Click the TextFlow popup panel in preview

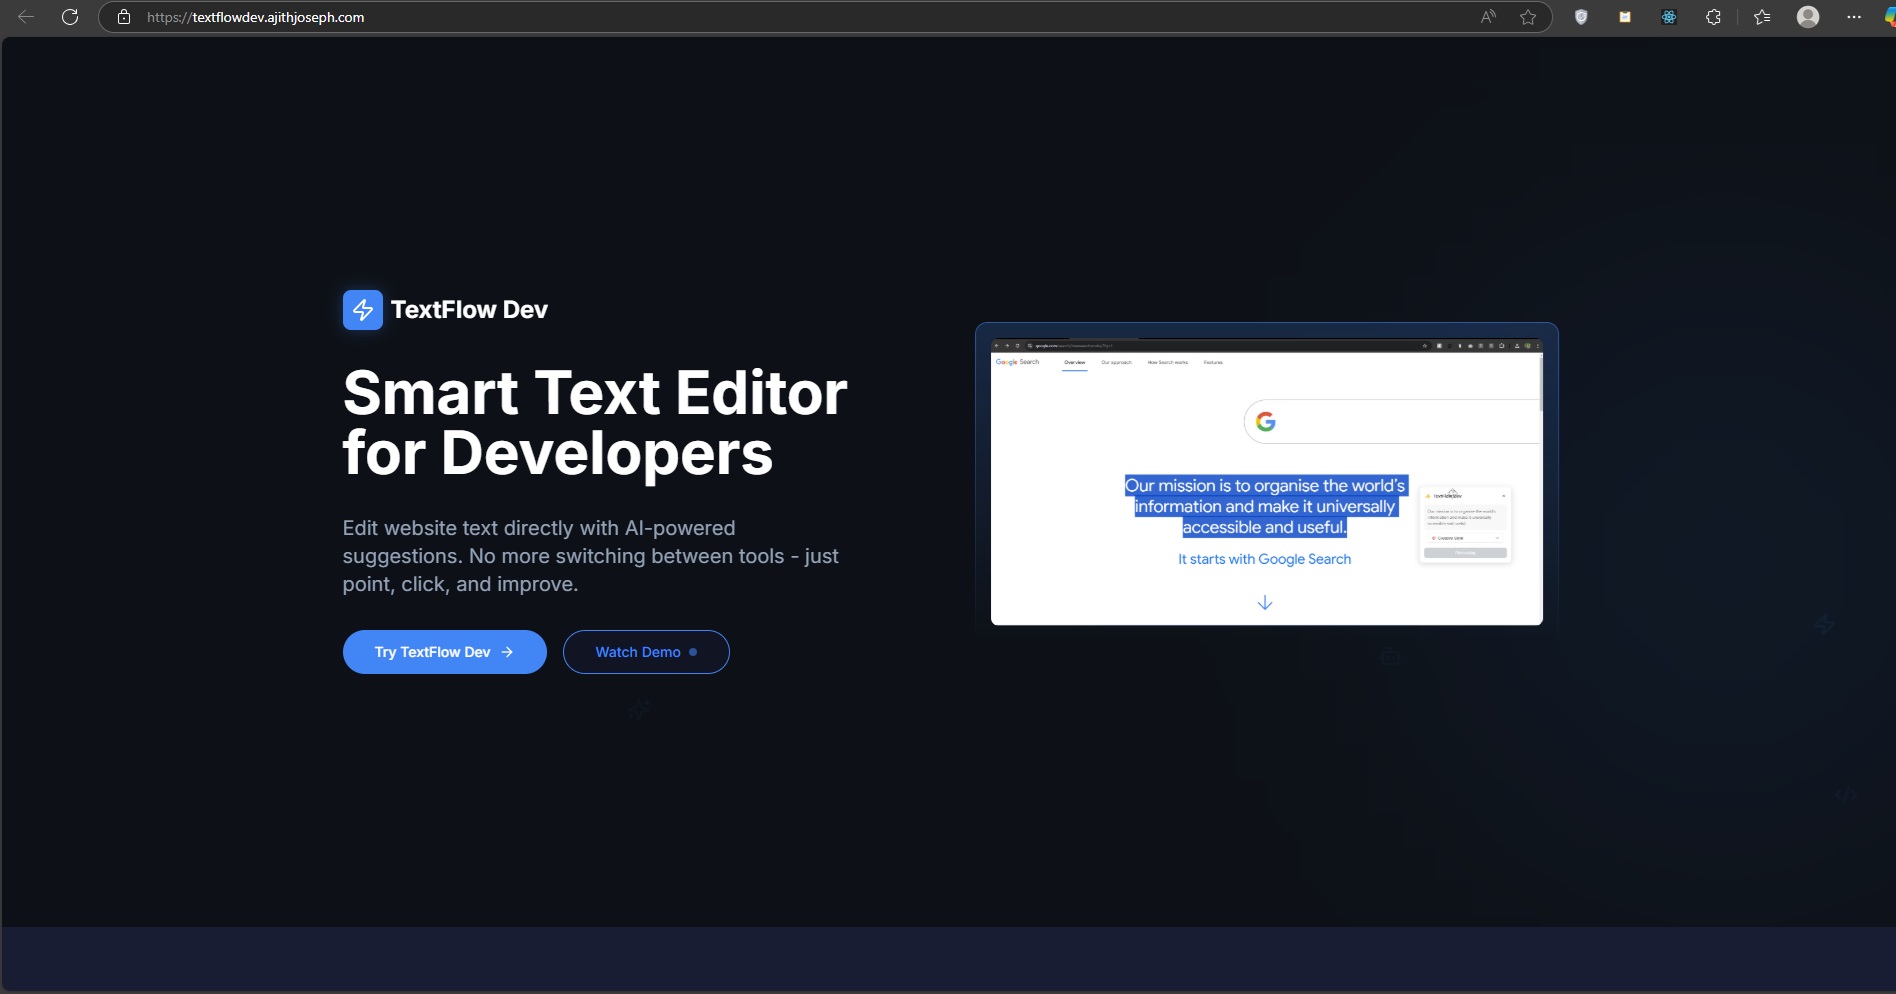(x=1465, y=525)
